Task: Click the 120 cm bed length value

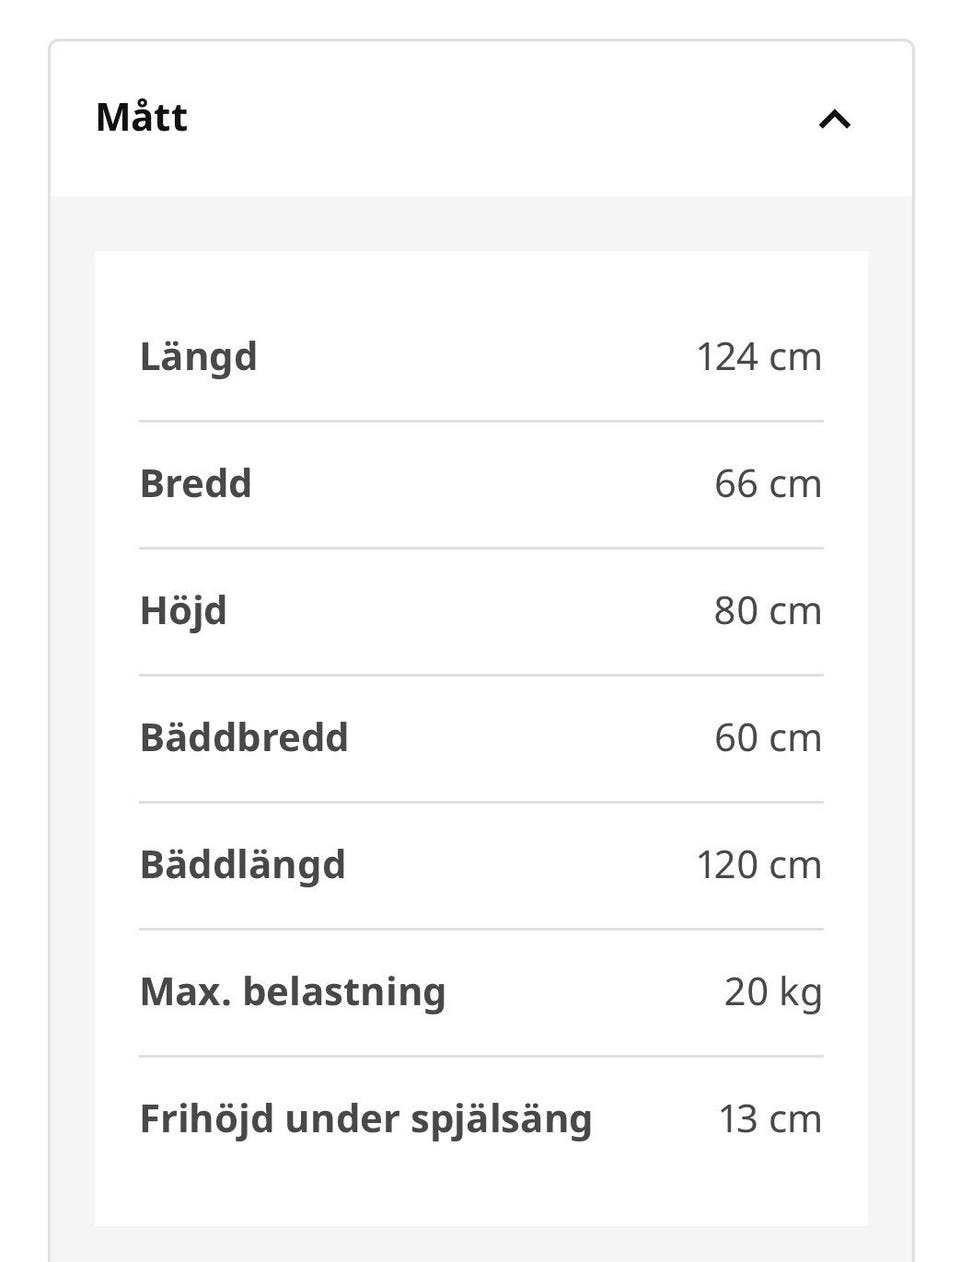Action: pos(759,865)
